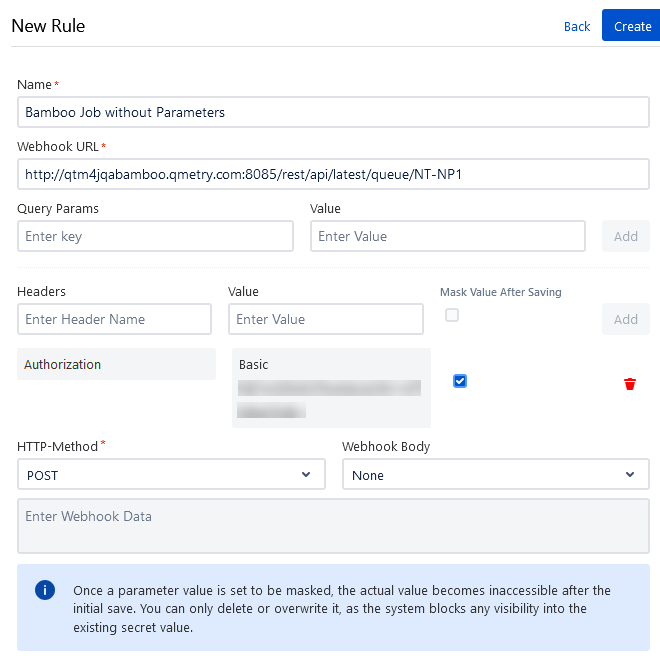Expand the Webhook Body dropdown
660x670 pixels.
[495, 475]
